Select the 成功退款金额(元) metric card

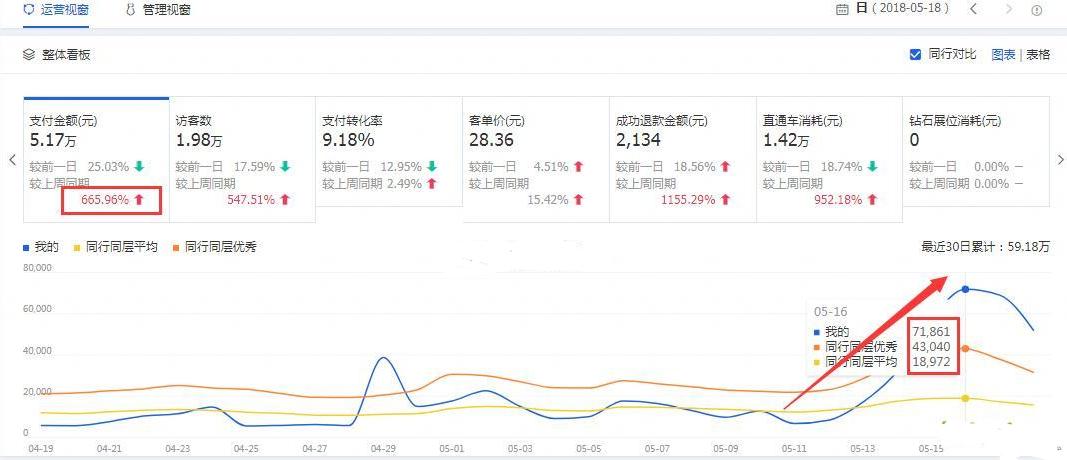[683, 160]
